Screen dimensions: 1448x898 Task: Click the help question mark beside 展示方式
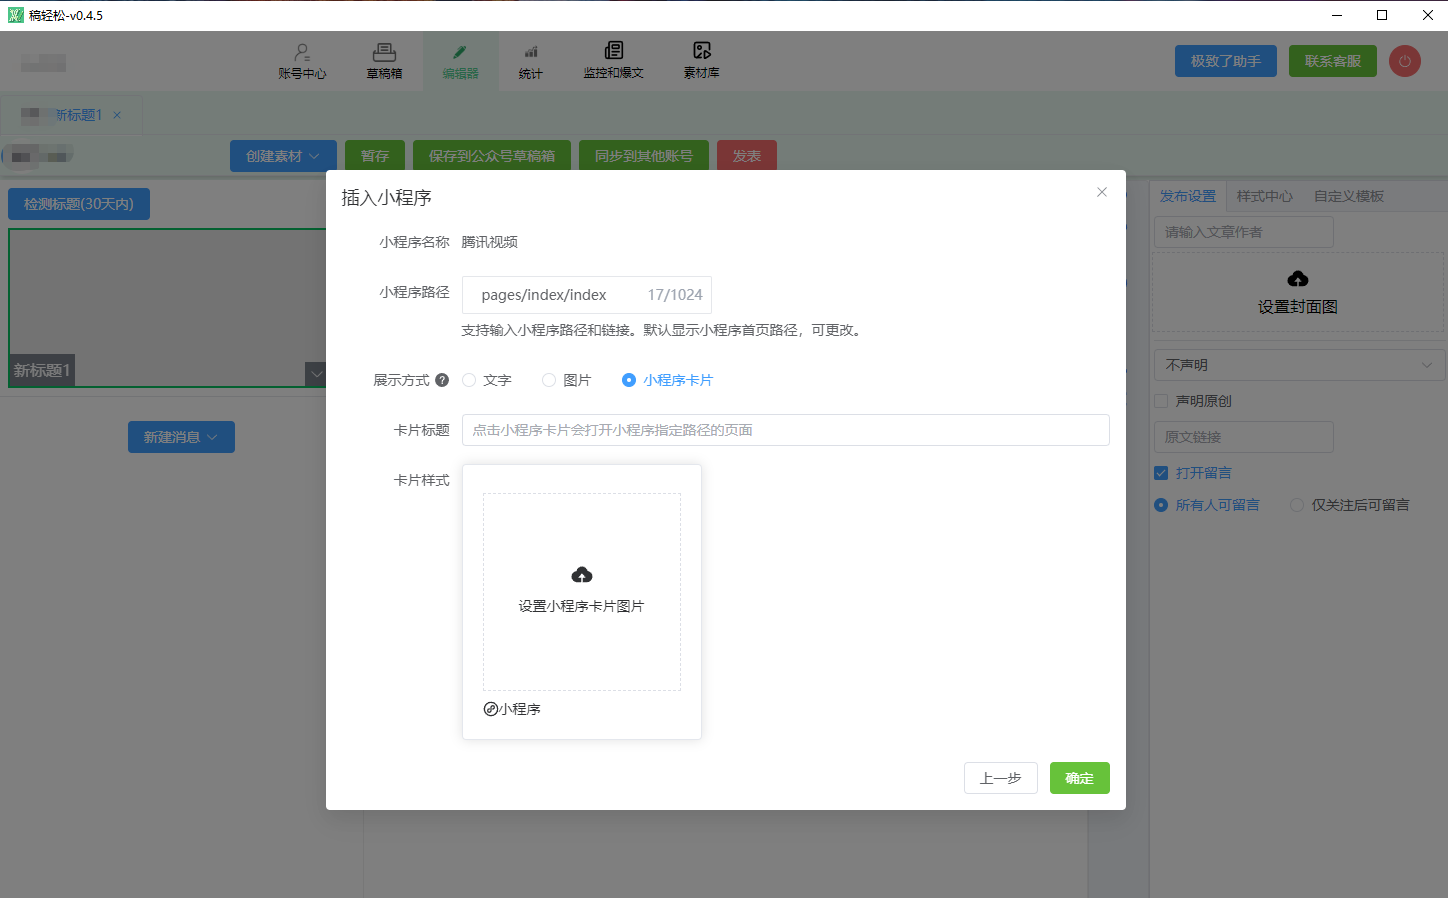[442, 380]
